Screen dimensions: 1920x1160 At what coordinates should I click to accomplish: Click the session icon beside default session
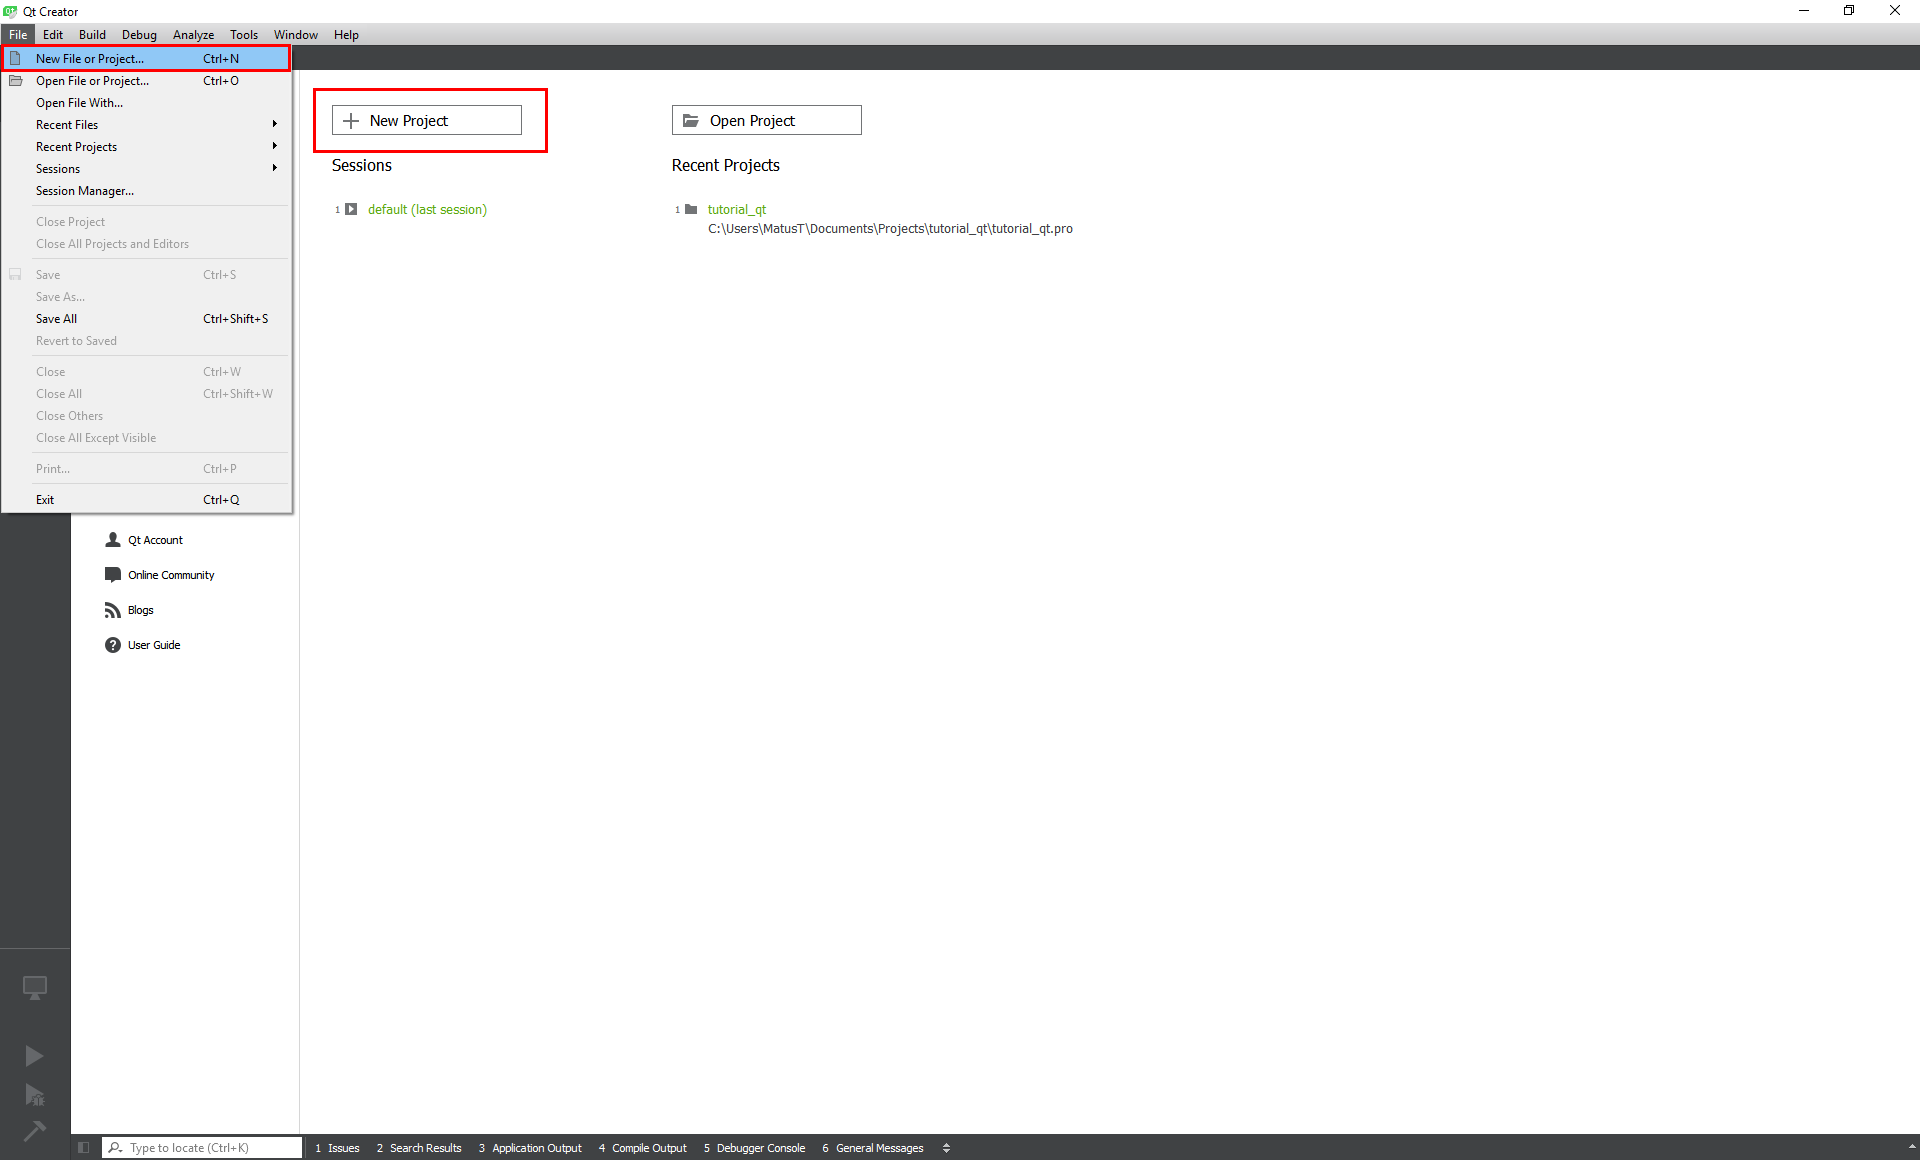(x=351, y=209)
